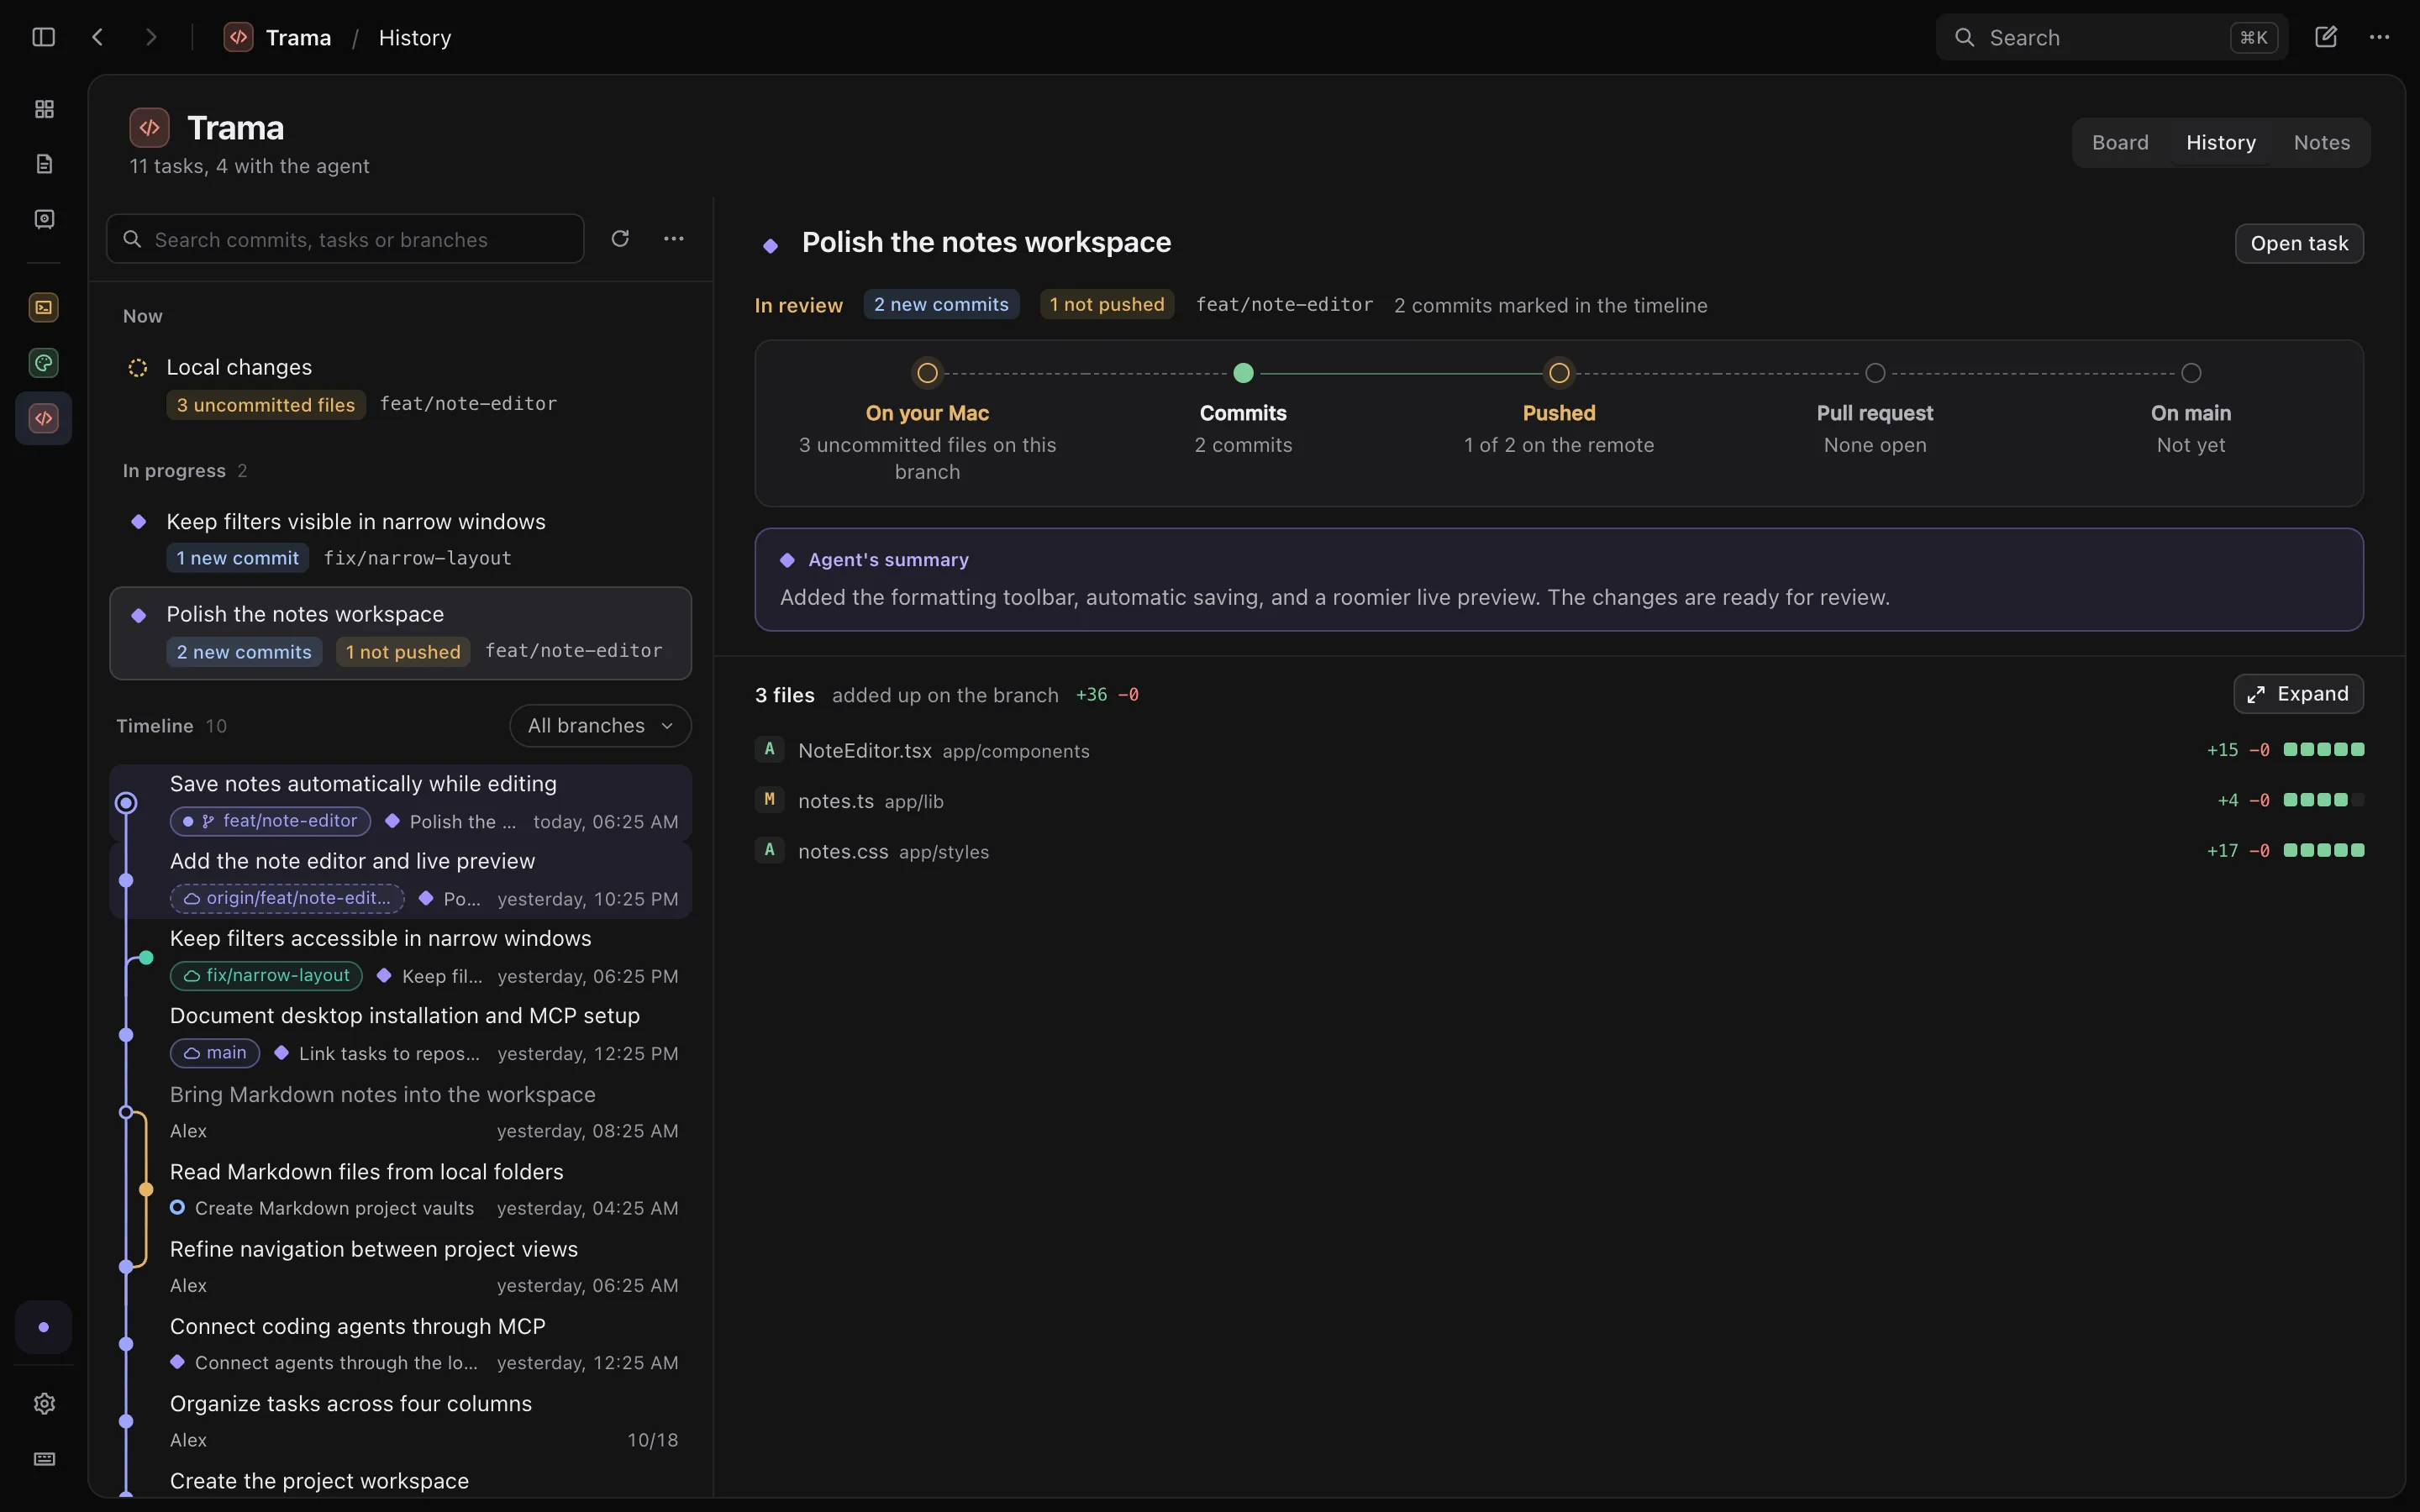The image size is (2420, 1512).
Task: Select commit Connect coding agents through MCP
Action: click(400, 1344)
